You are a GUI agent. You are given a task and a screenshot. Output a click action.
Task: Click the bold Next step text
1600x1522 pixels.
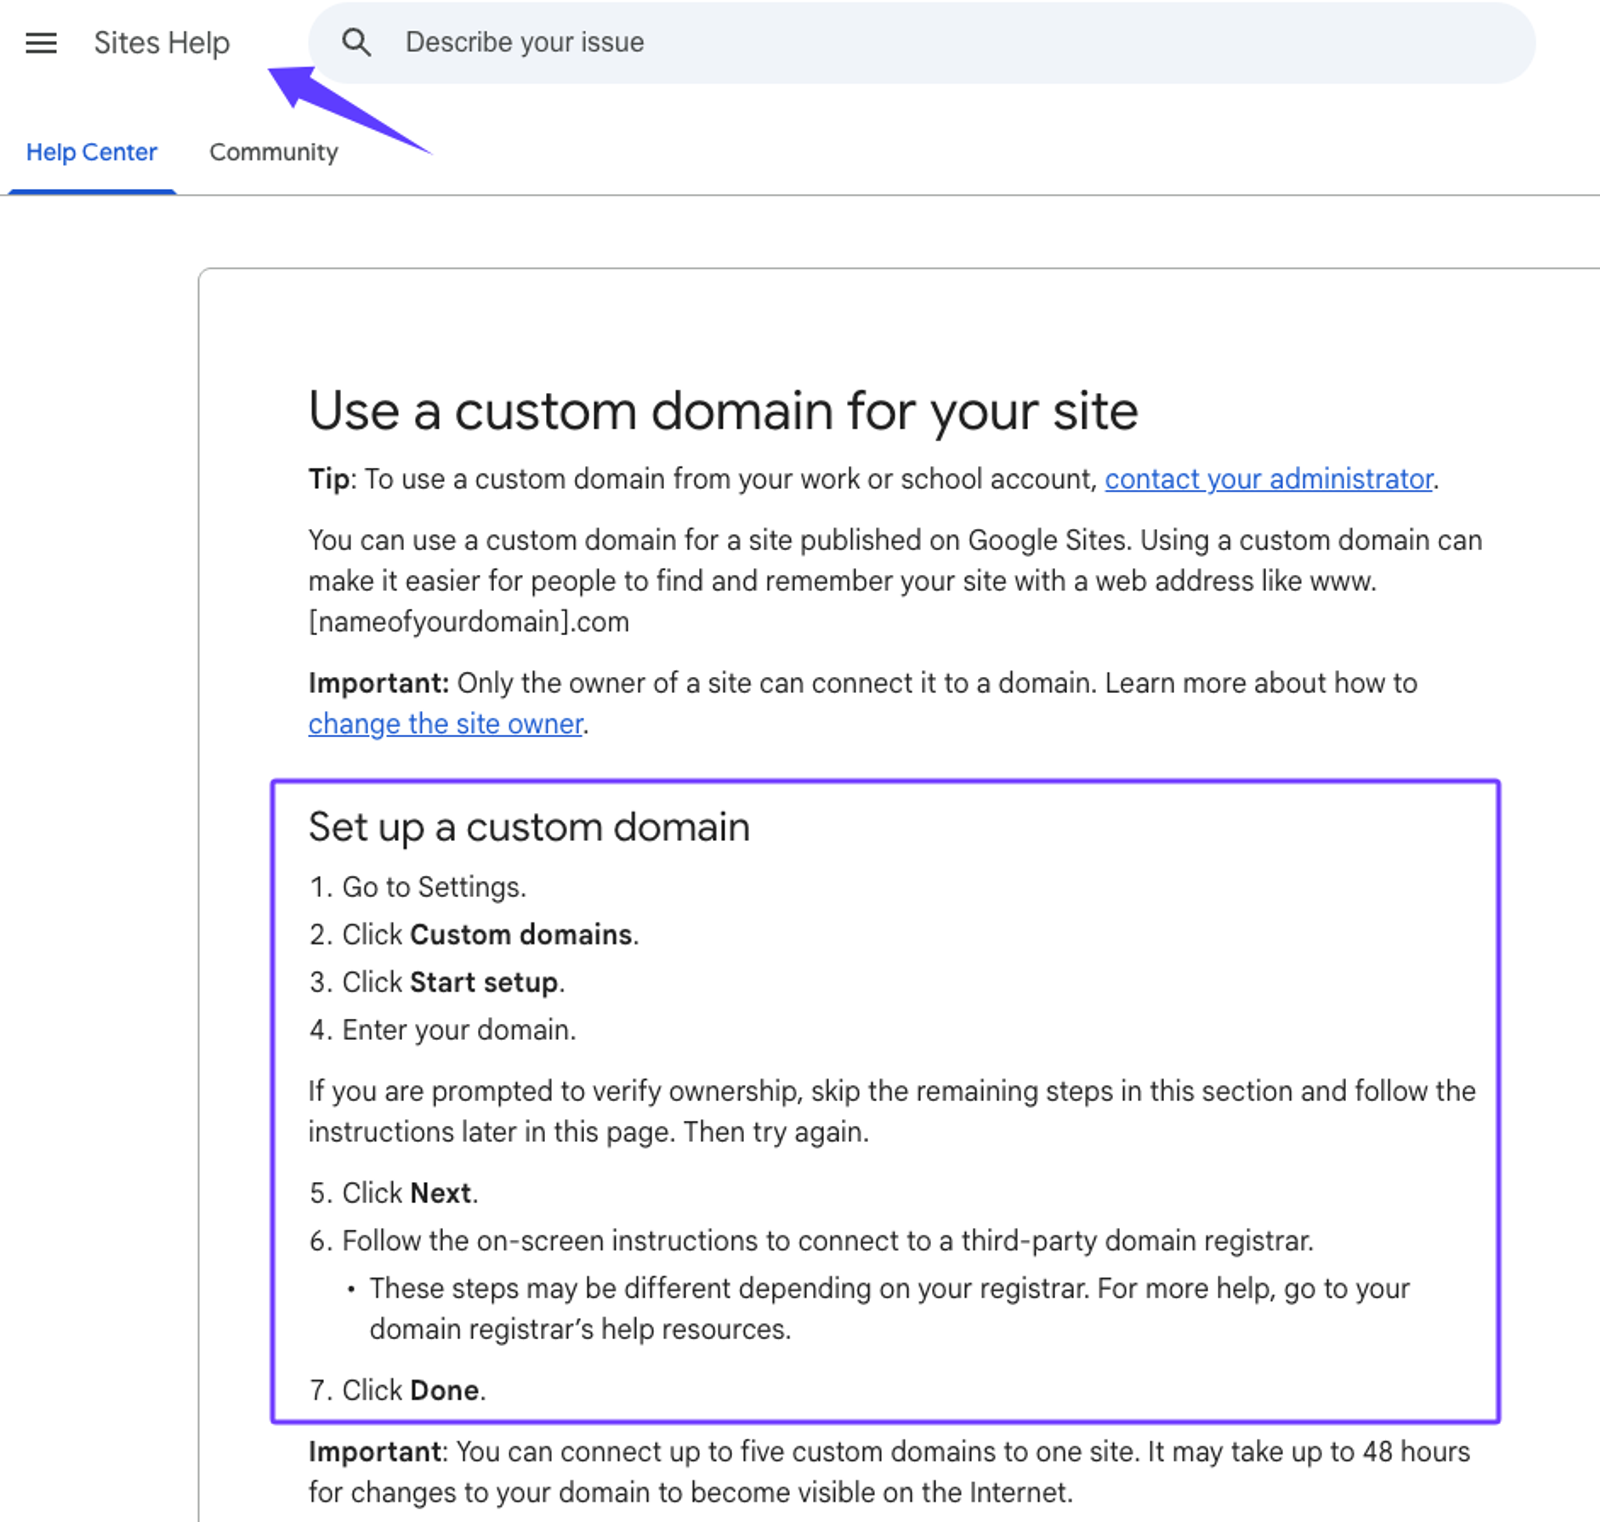pos(440,1193)
